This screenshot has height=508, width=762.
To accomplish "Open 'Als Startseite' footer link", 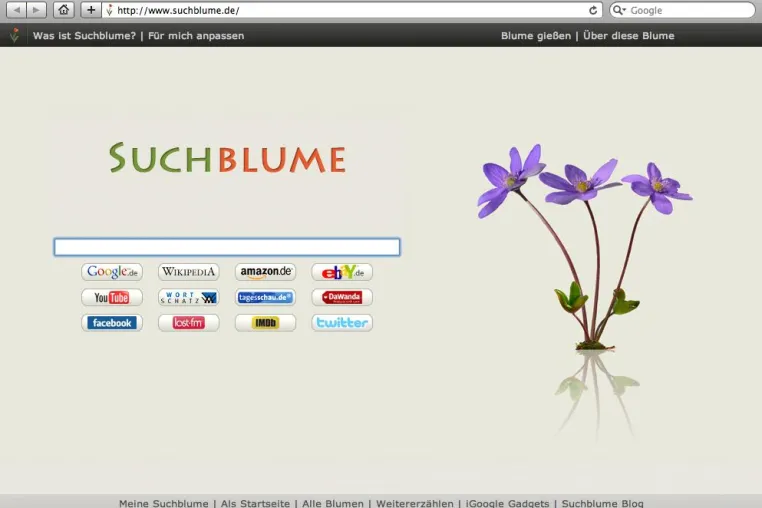I will (255, 503).
